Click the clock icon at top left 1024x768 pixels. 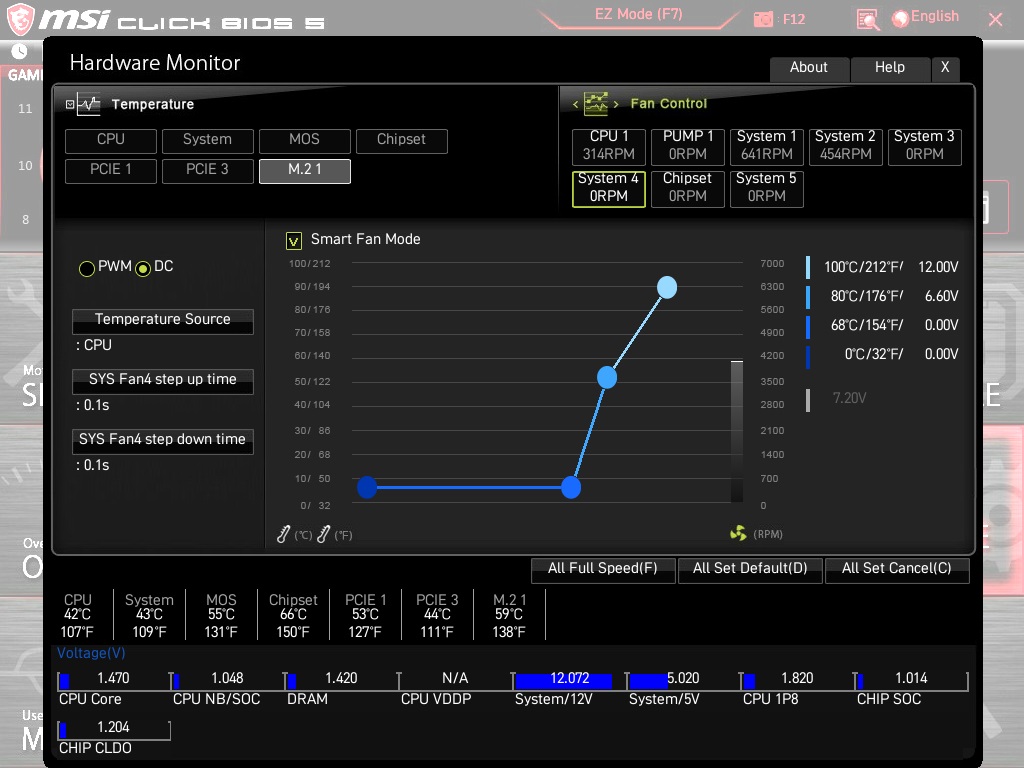click(x=20, y=51)
